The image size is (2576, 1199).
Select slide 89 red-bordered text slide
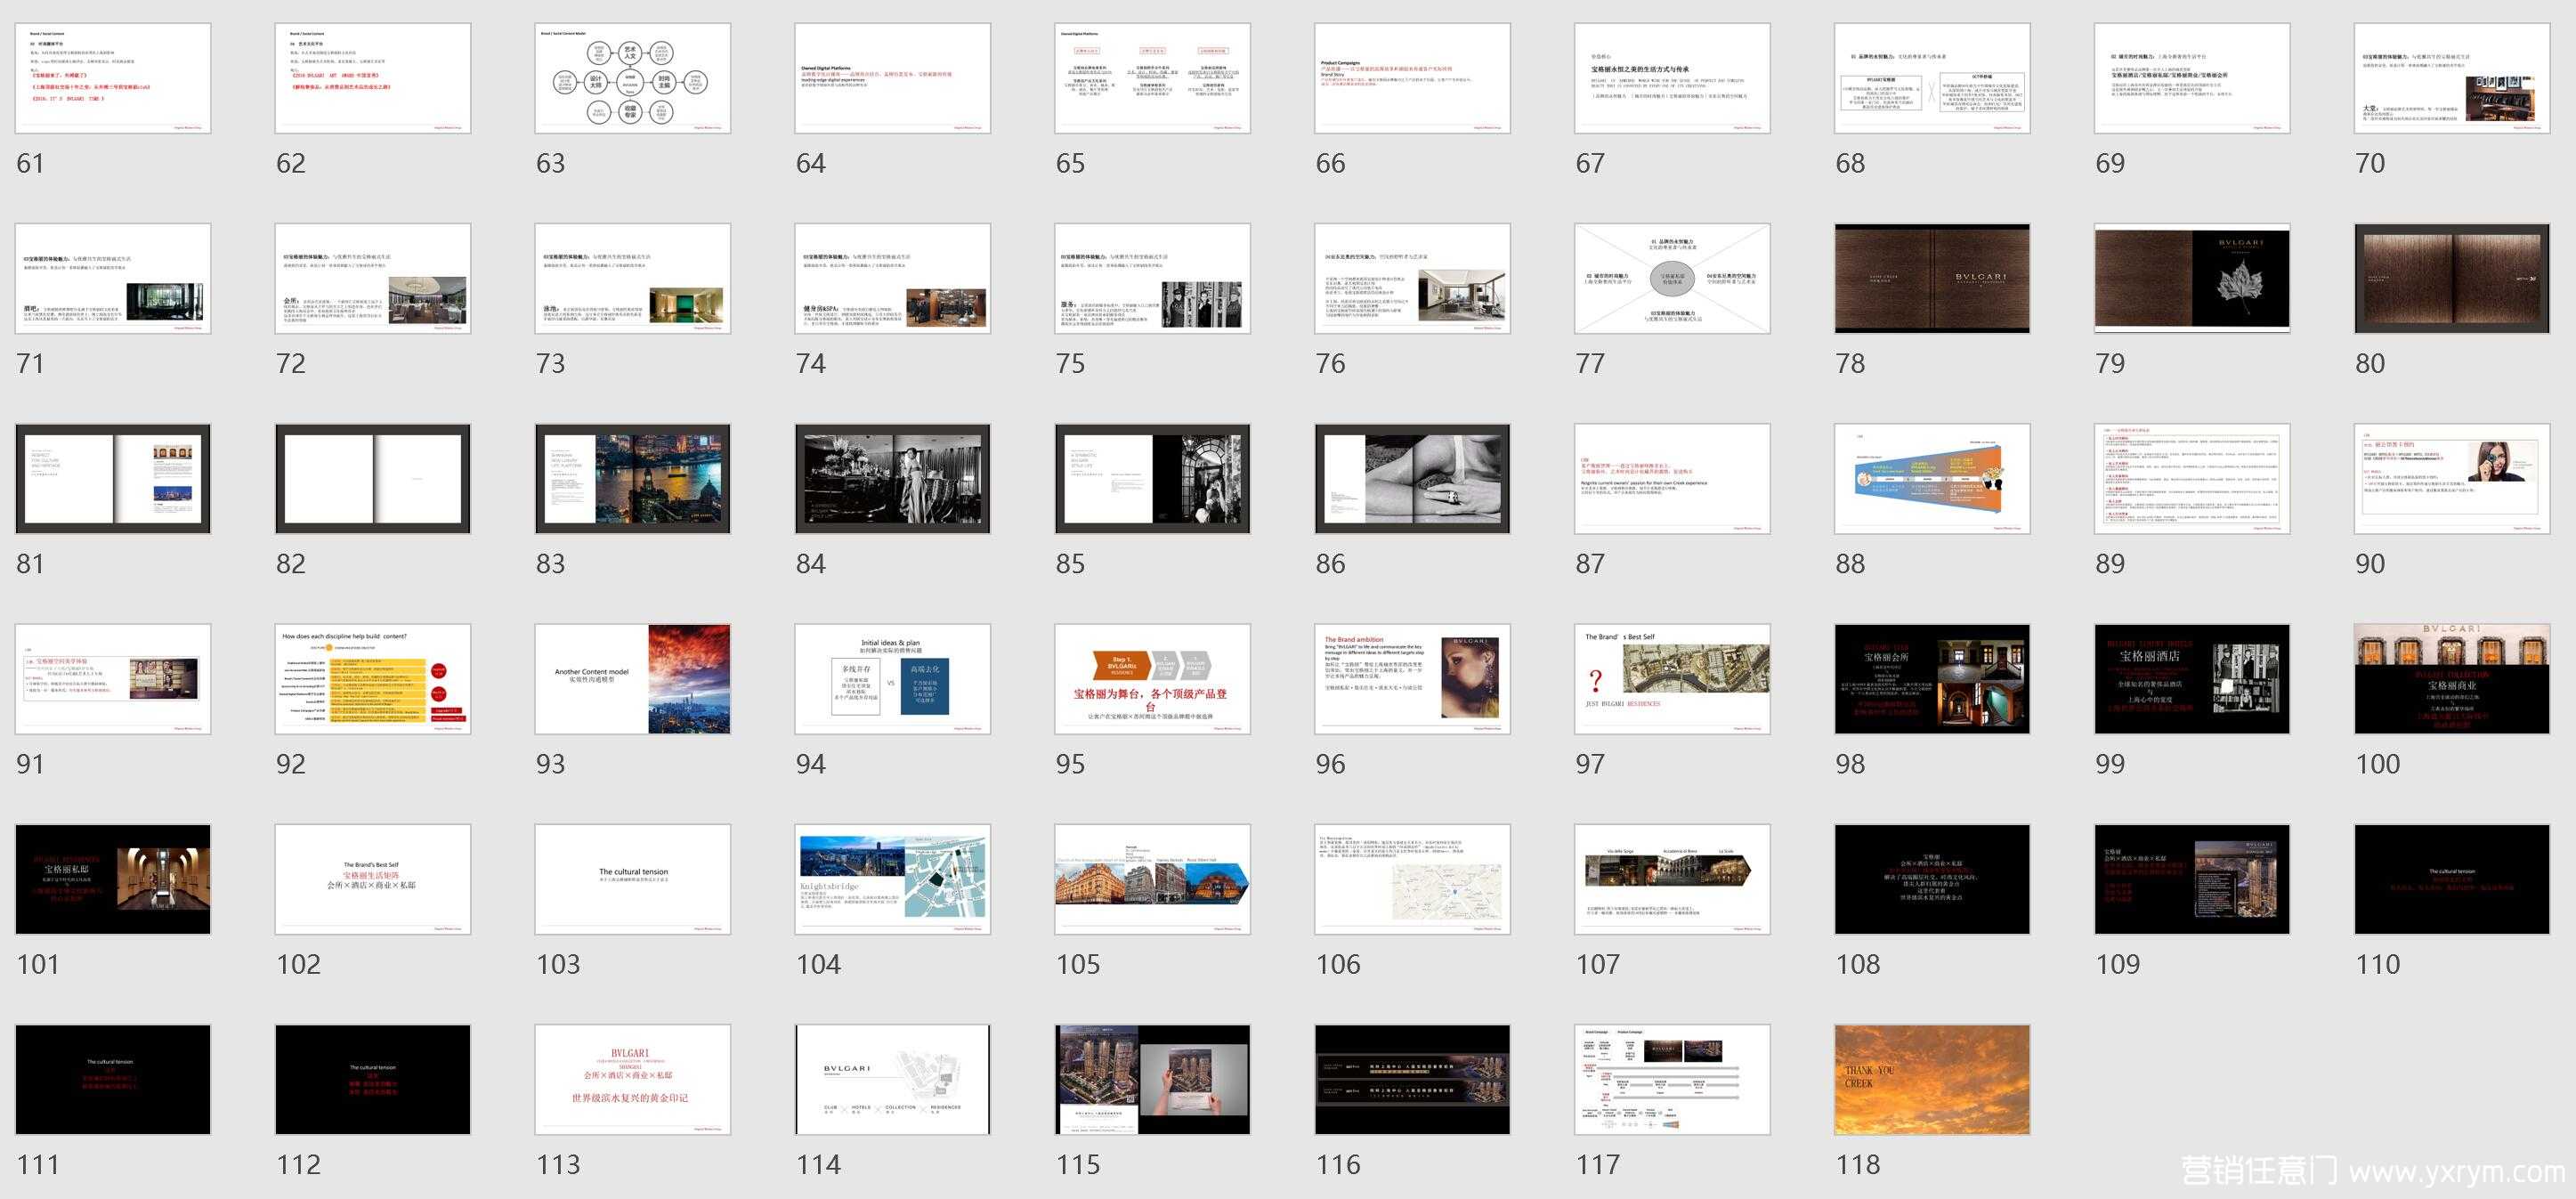[2193, 479]
